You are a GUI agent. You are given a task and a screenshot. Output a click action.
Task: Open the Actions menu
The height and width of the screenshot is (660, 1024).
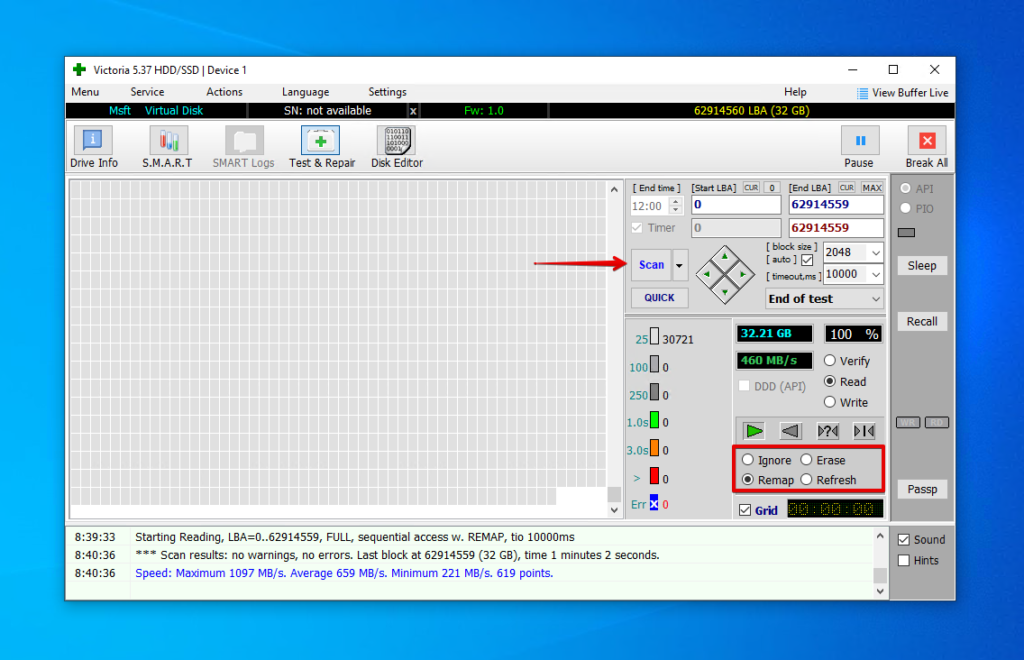pos(224,91)
